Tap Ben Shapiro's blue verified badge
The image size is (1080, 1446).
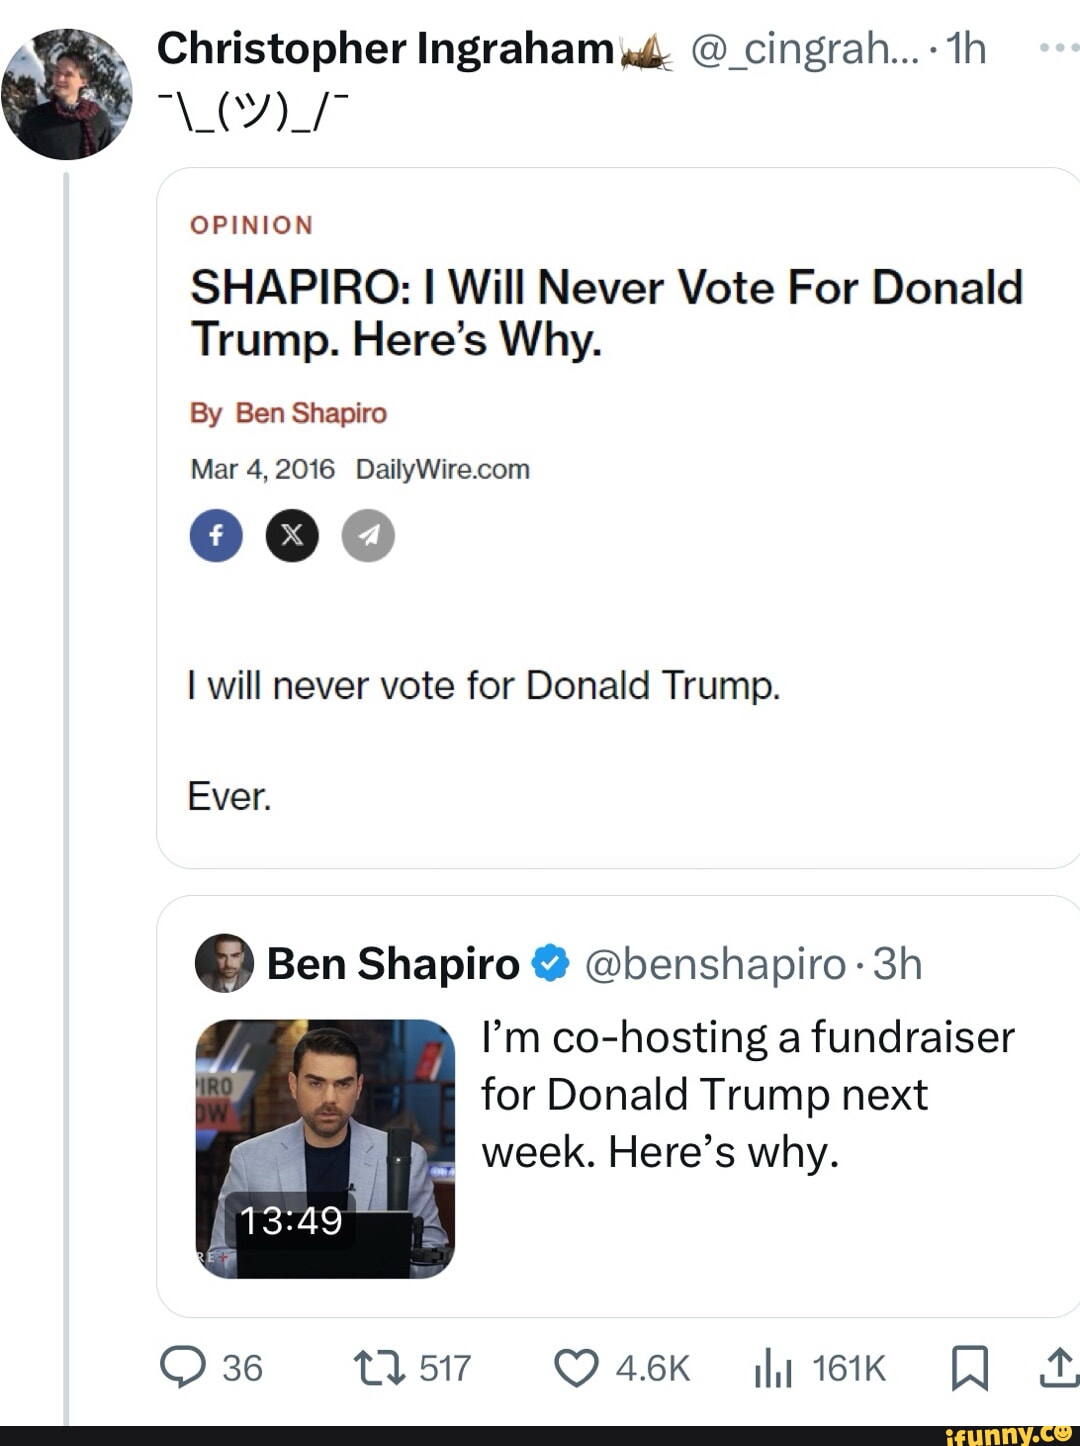point(548,963)
